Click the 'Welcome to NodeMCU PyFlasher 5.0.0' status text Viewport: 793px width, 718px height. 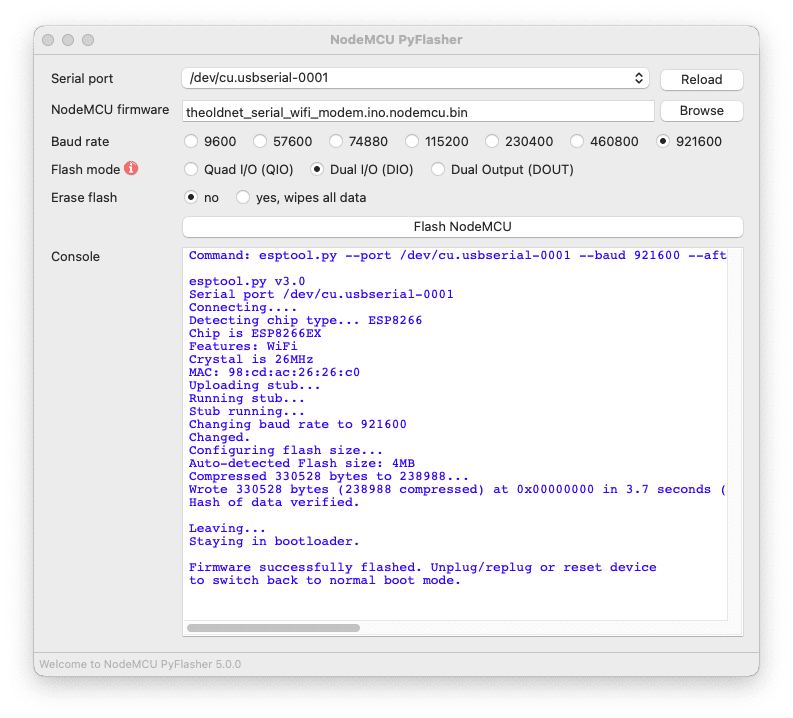140,664
